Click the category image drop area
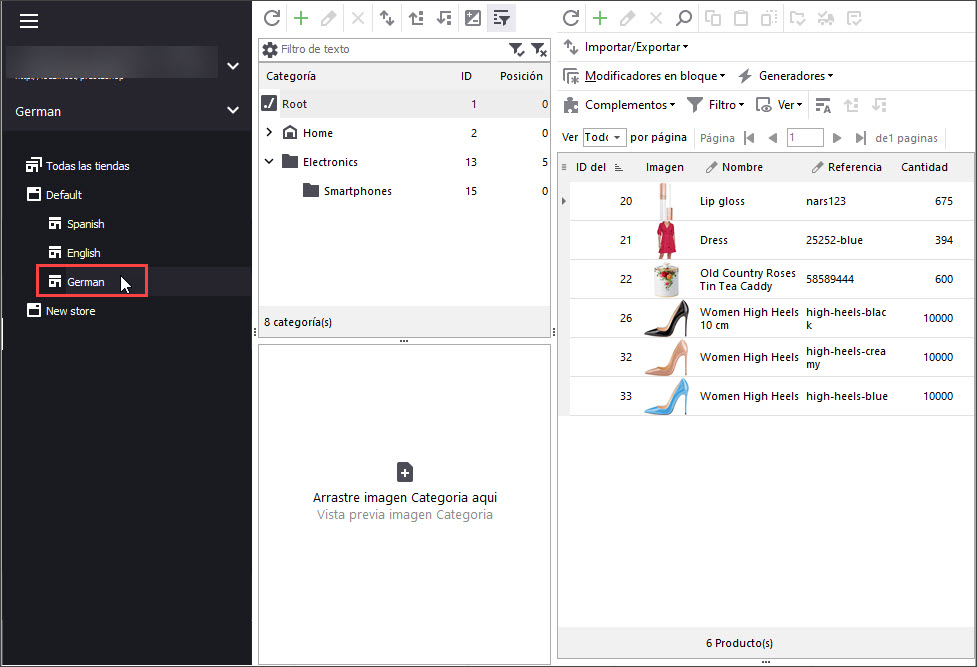 (x=404, y=504)
